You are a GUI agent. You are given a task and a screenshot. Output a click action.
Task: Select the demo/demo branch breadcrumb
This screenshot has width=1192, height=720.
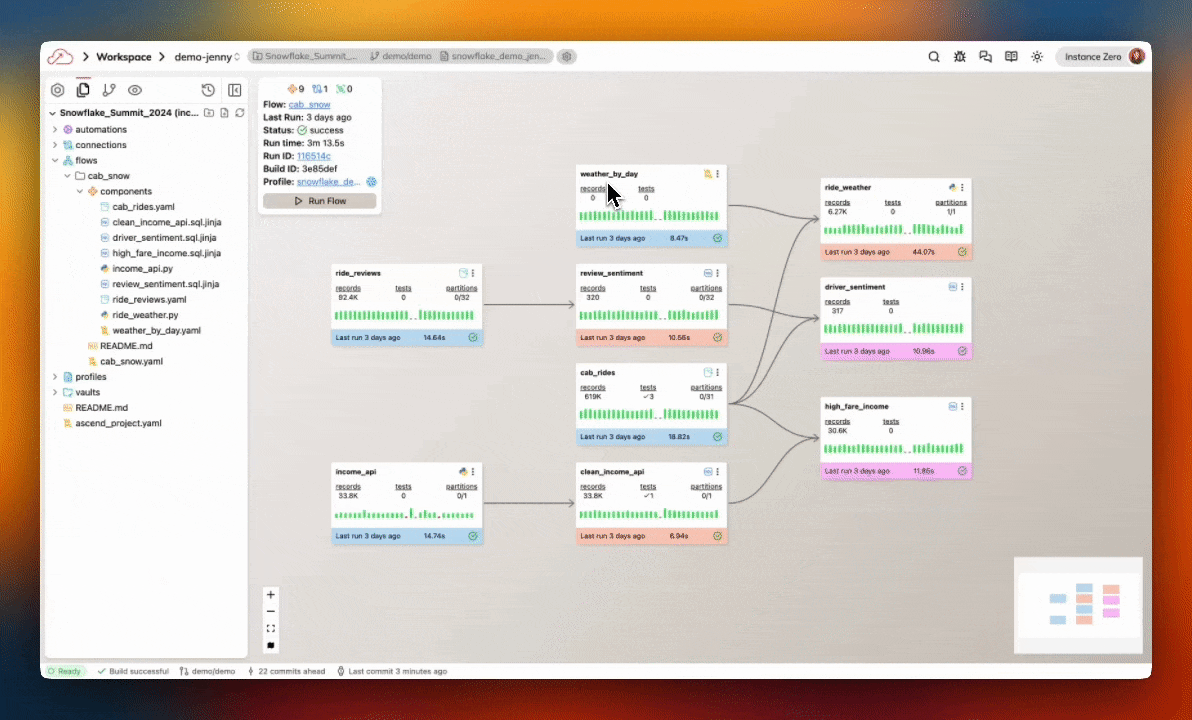pos(401,56)
